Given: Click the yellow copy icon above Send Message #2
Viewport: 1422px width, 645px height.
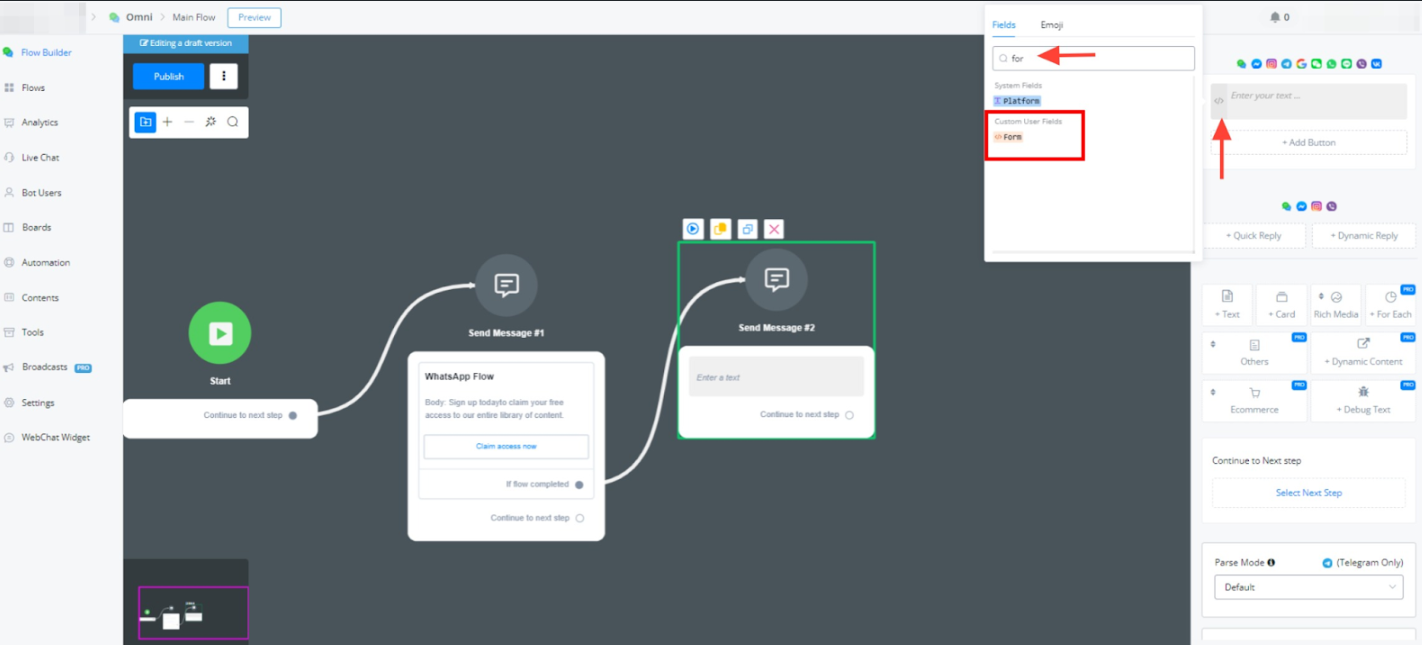Looking at the screenshot, I should [720, 229].
